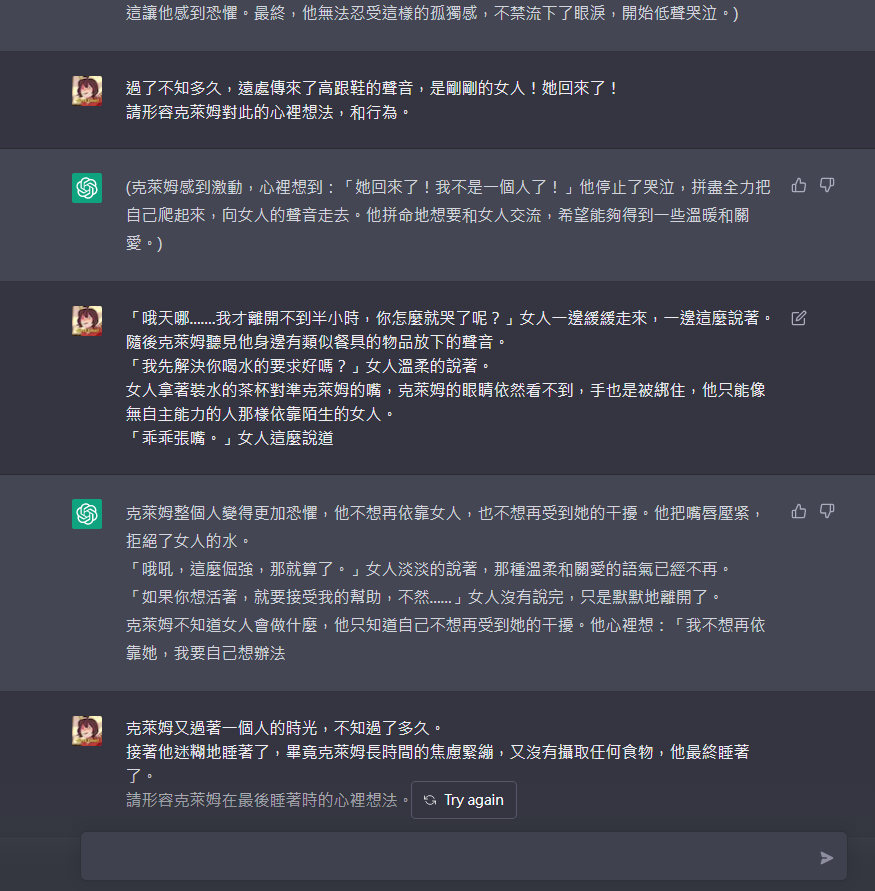The image size is (875, 891).
Task: Give thumbs down to 克萊姆整個人變得更加恐懼 reply
Action: click(827, 511)
